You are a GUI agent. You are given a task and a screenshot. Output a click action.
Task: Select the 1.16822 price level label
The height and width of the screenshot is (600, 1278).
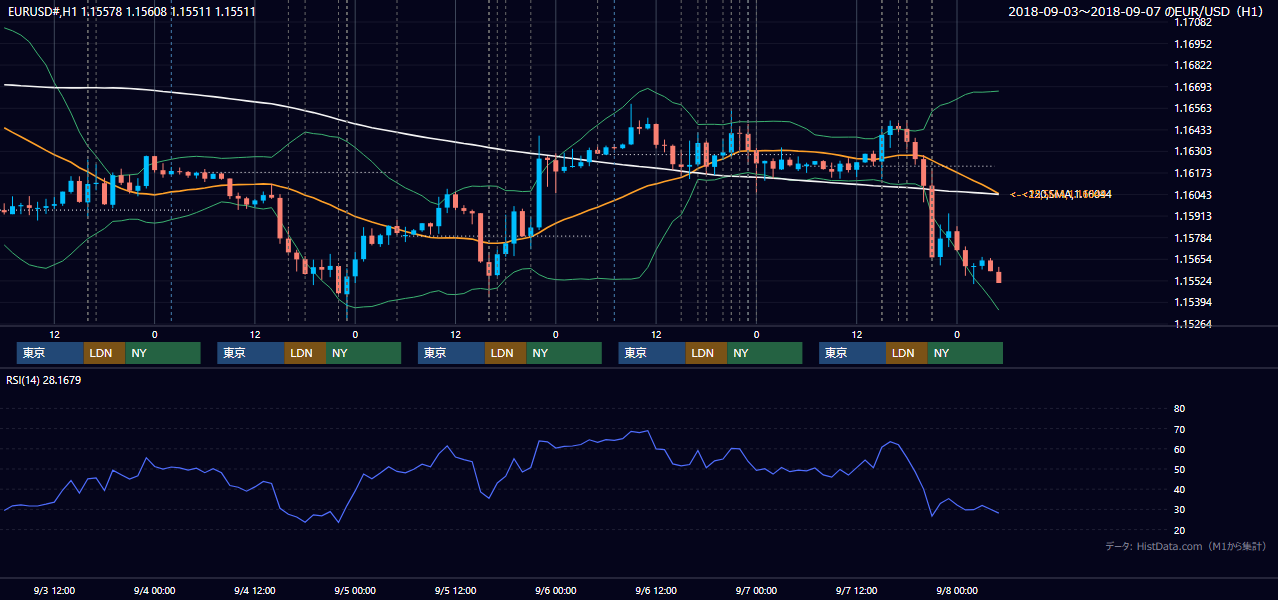tap(1193, 65)
